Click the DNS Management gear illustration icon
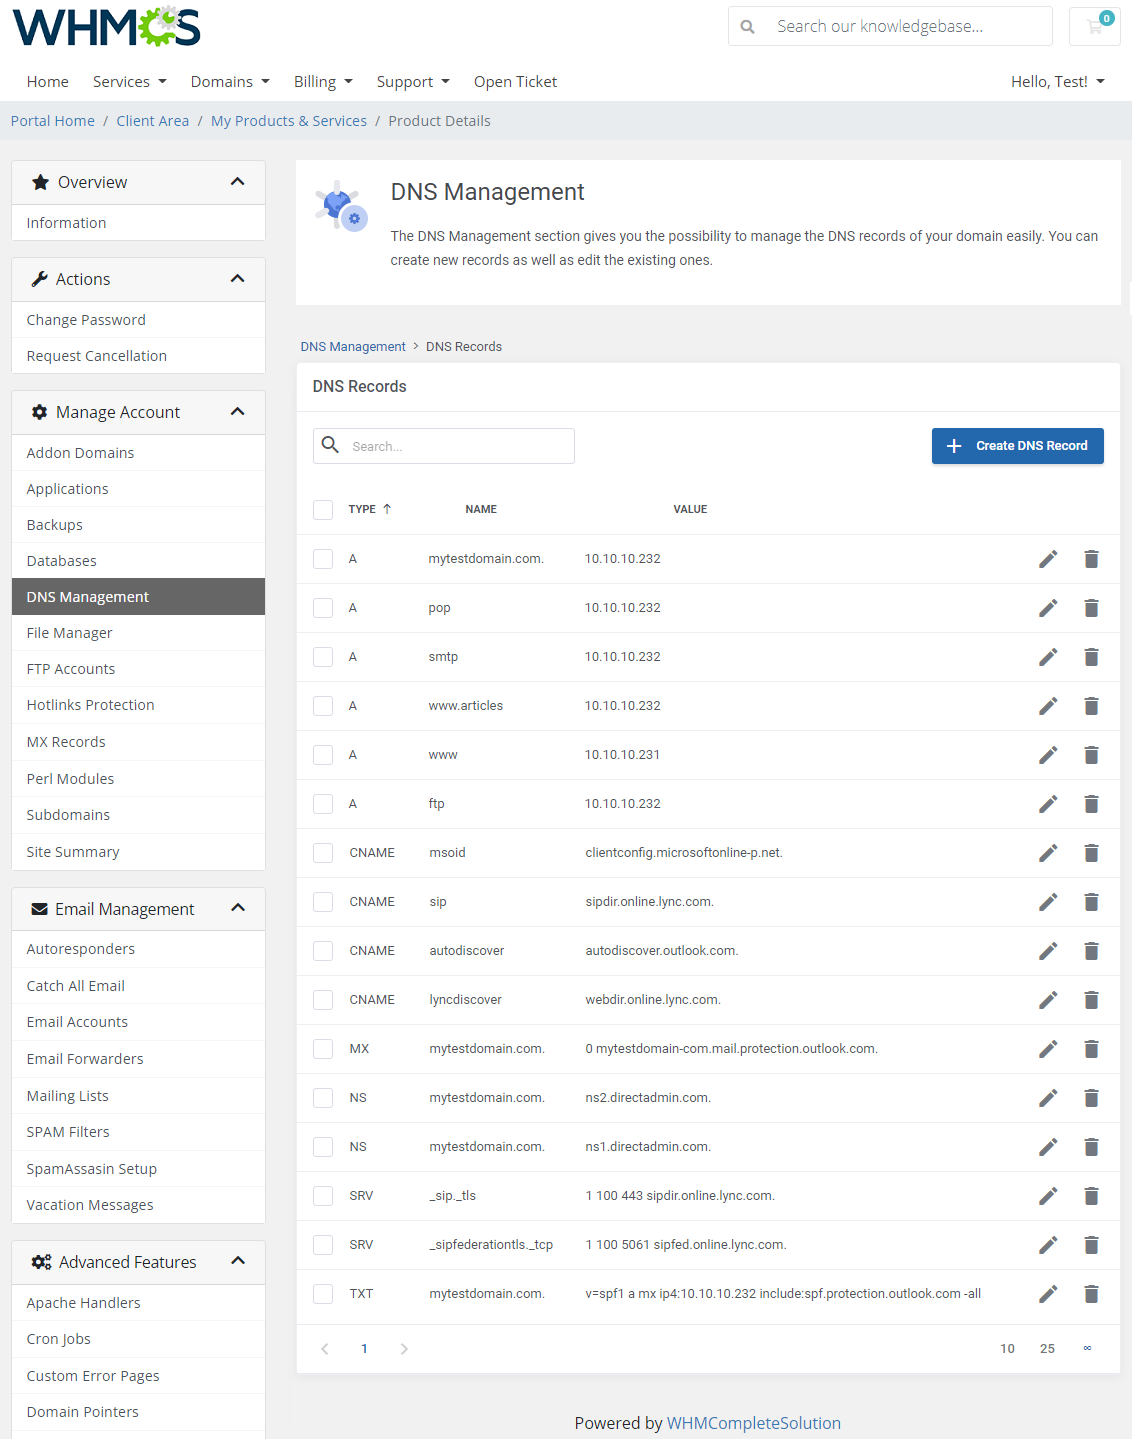 point(341,205)
